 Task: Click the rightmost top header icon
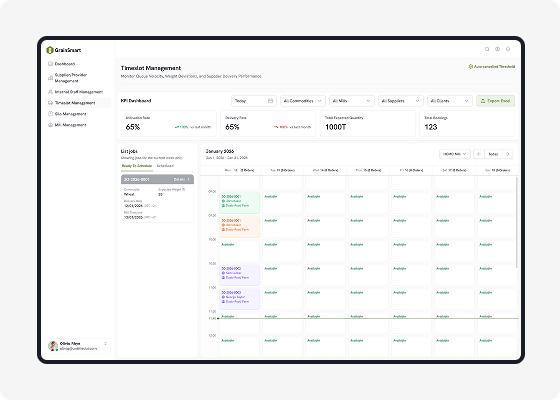[x=508, y=49]
